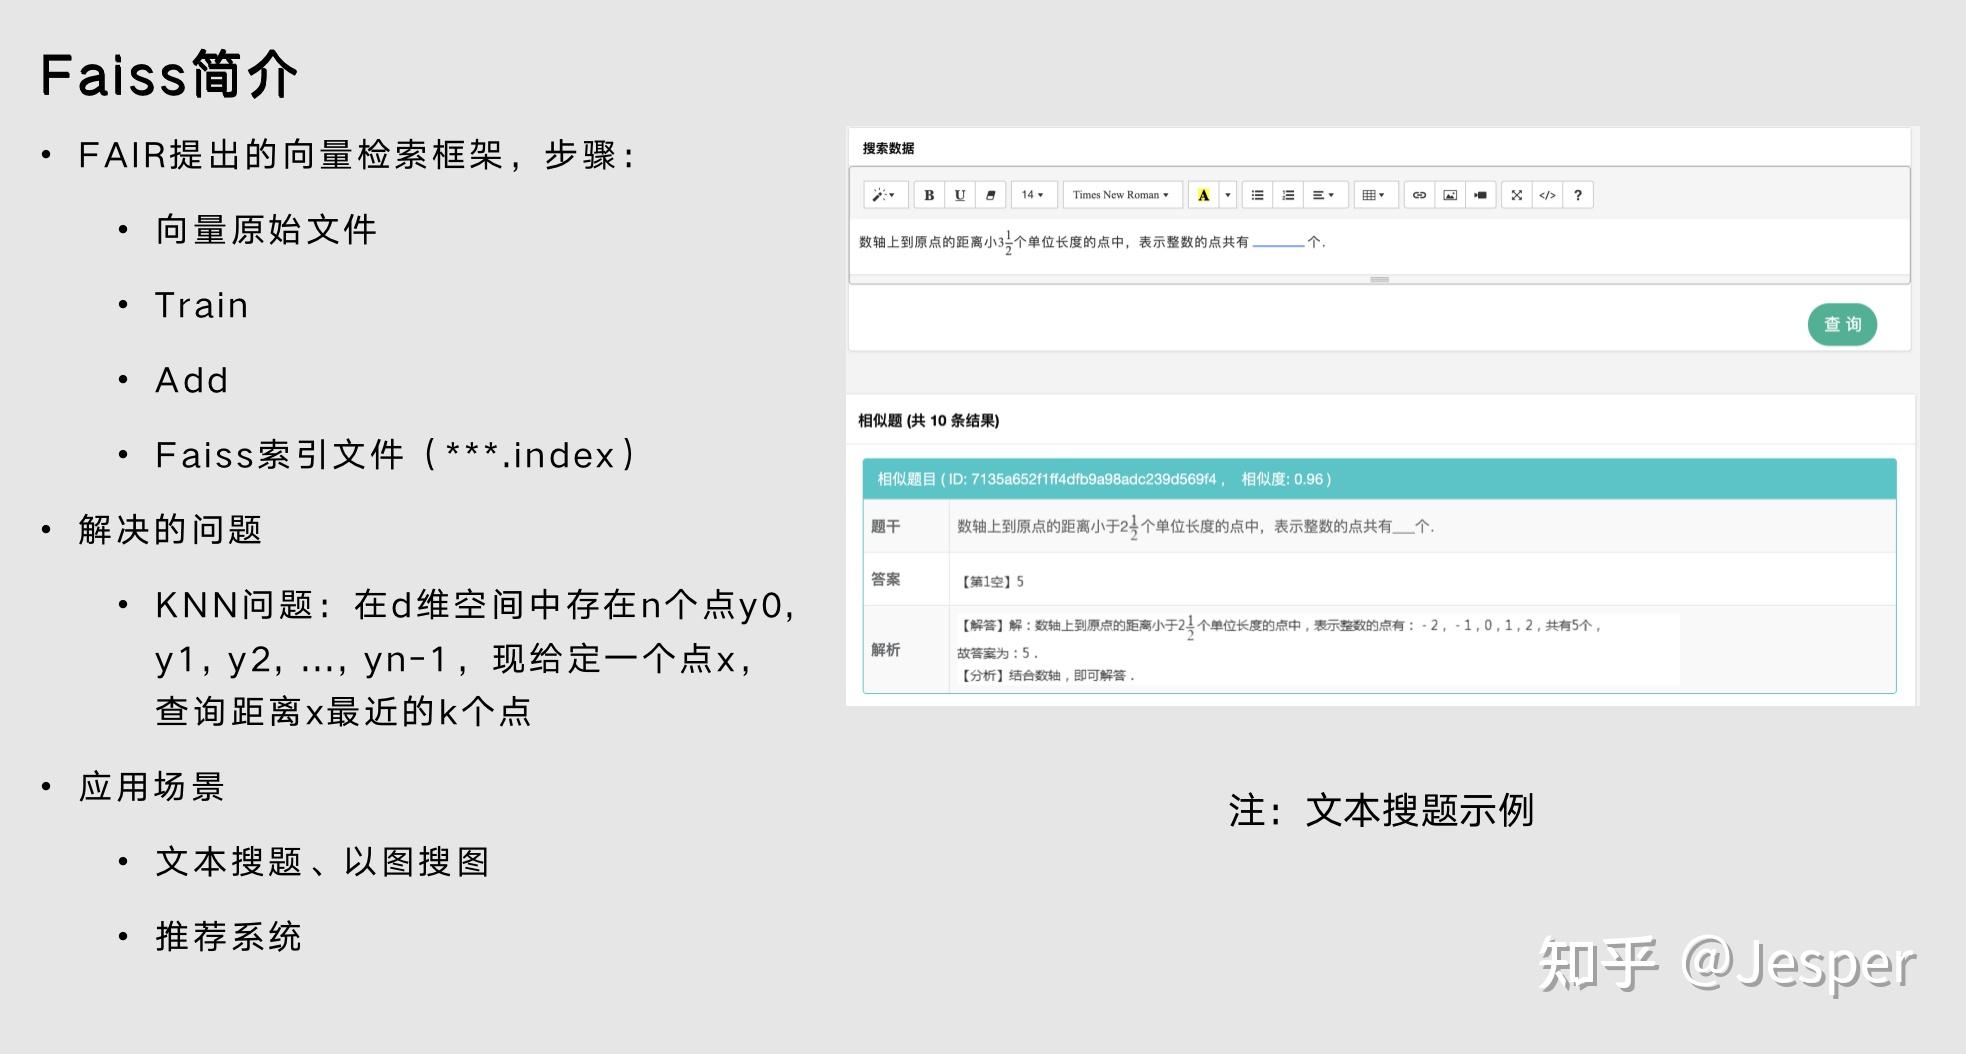Select the insert video icon
This screenshot has height=1054, width=1966.
click(1480, 195)
